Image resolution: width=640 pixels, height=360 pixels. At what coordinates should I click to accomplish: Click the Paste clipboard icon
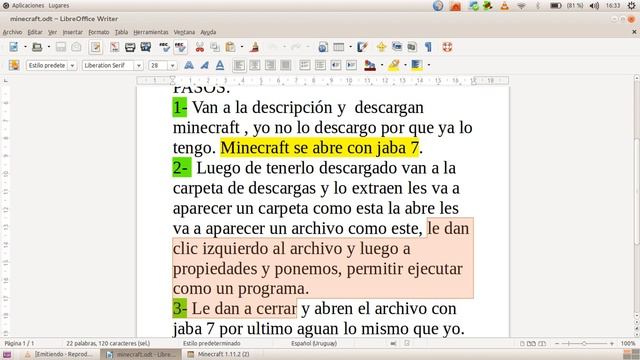pyautogui.click(x=231, y=47)
